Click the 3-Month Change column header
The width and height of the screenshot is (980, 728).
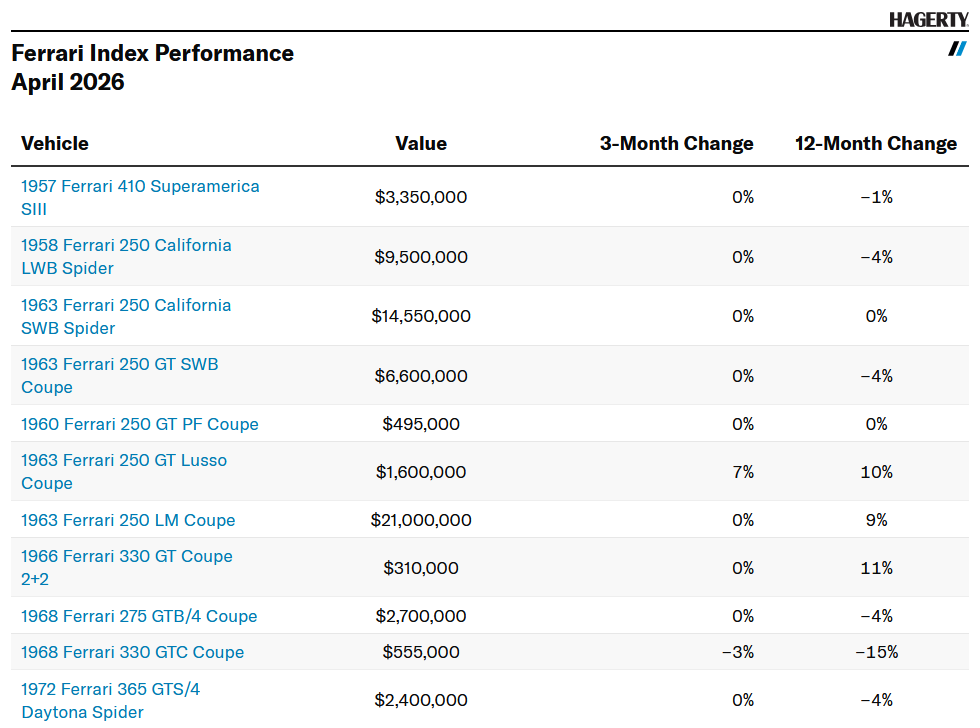(676, 143)
